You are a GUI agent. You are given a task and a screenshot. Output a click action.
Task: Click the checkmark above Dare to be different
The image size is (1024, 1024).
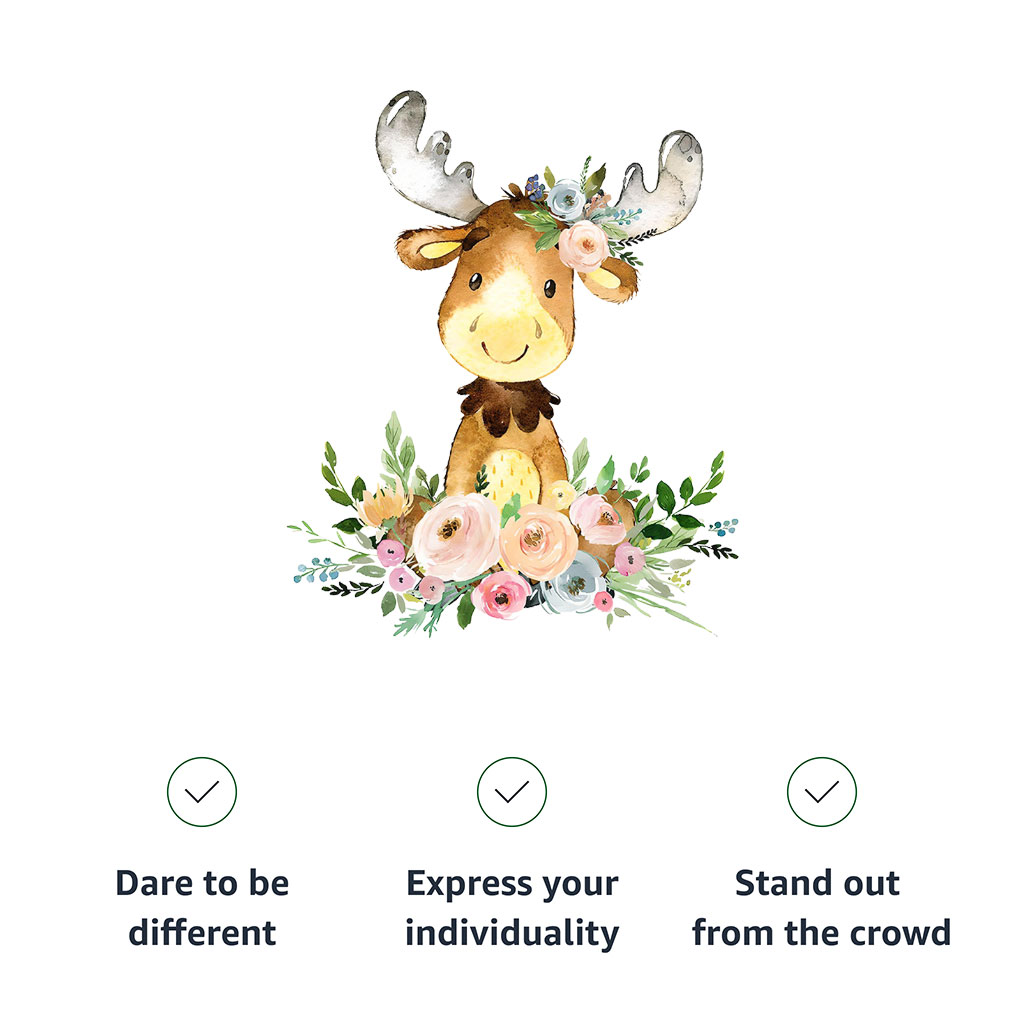point(202,792)
